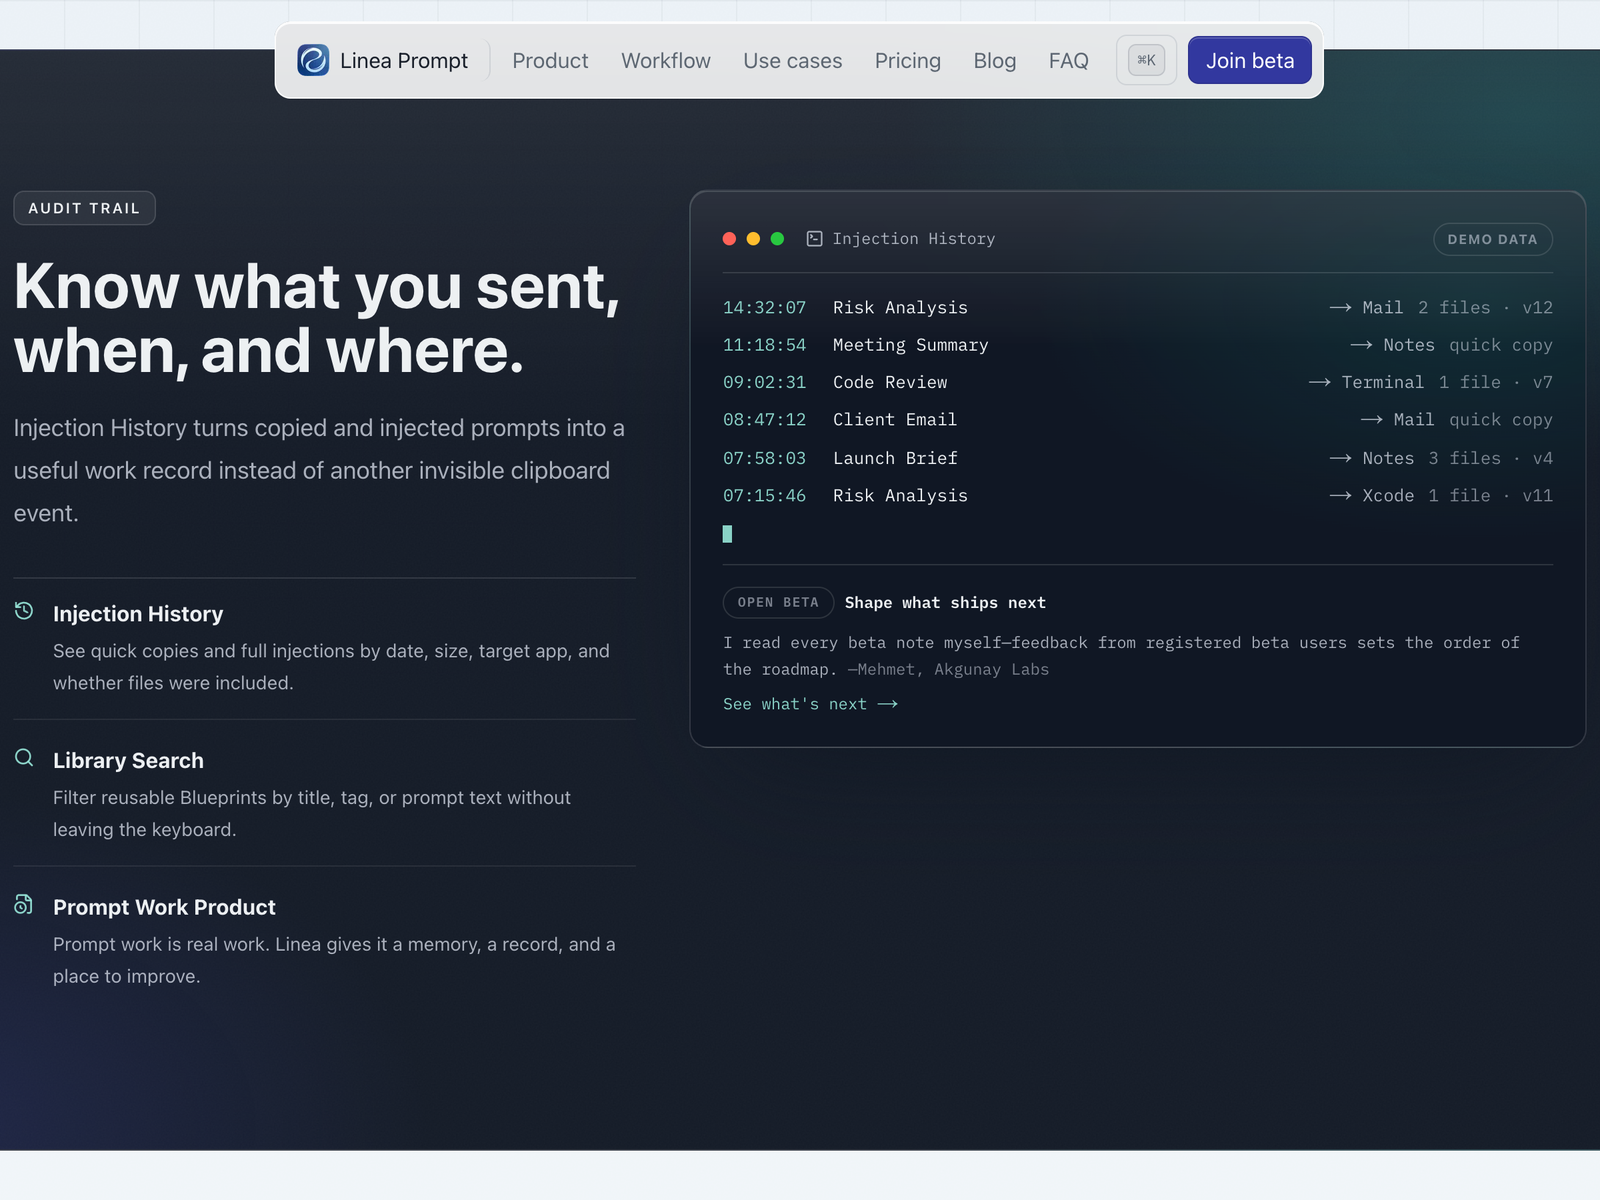Go to Use cases in navbar

coord(793,61)
